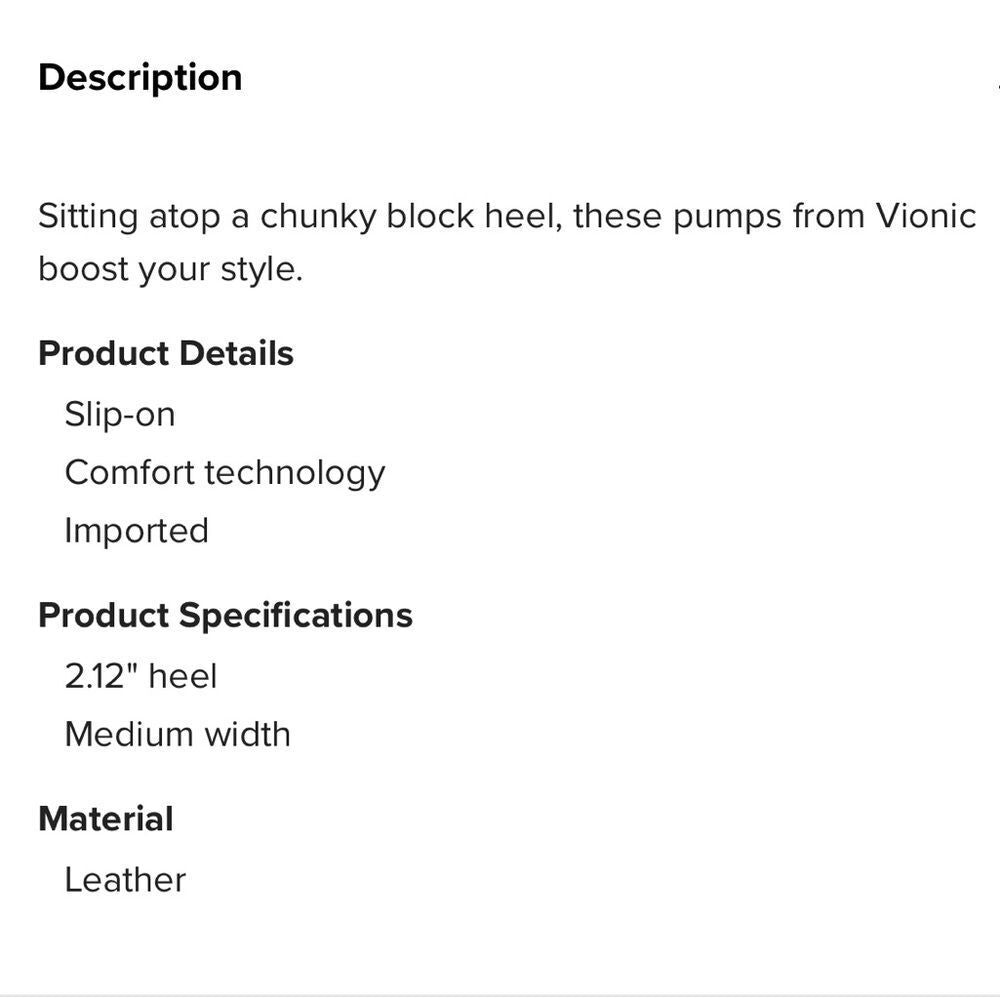Click the Comfort technology detail item
Image resolution: width=1000 pixels, height=1000 pixels.
(x=225, y=473)
